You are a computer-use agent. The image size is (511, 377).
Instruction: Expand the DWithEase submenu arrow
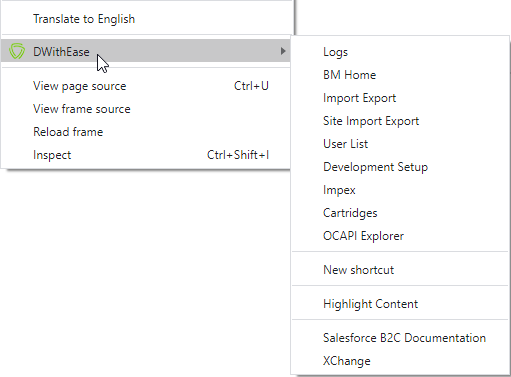(x=283, y=51)
